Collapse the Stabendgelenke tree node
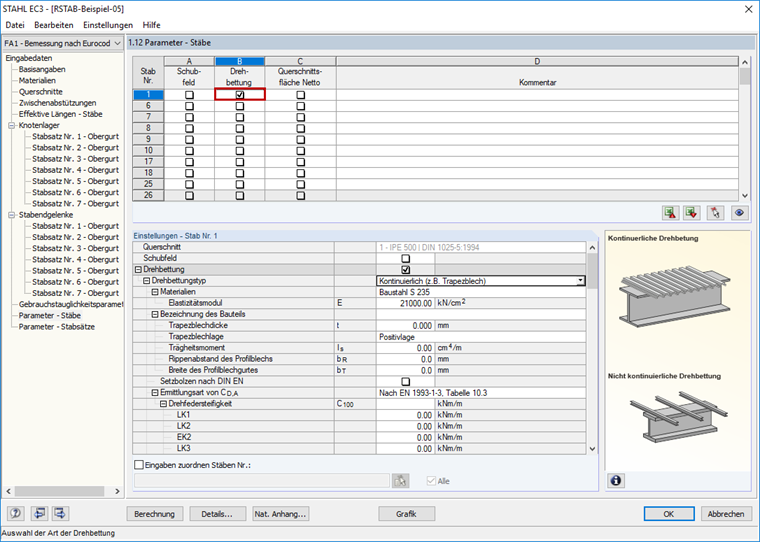 (x=12, y=215)
